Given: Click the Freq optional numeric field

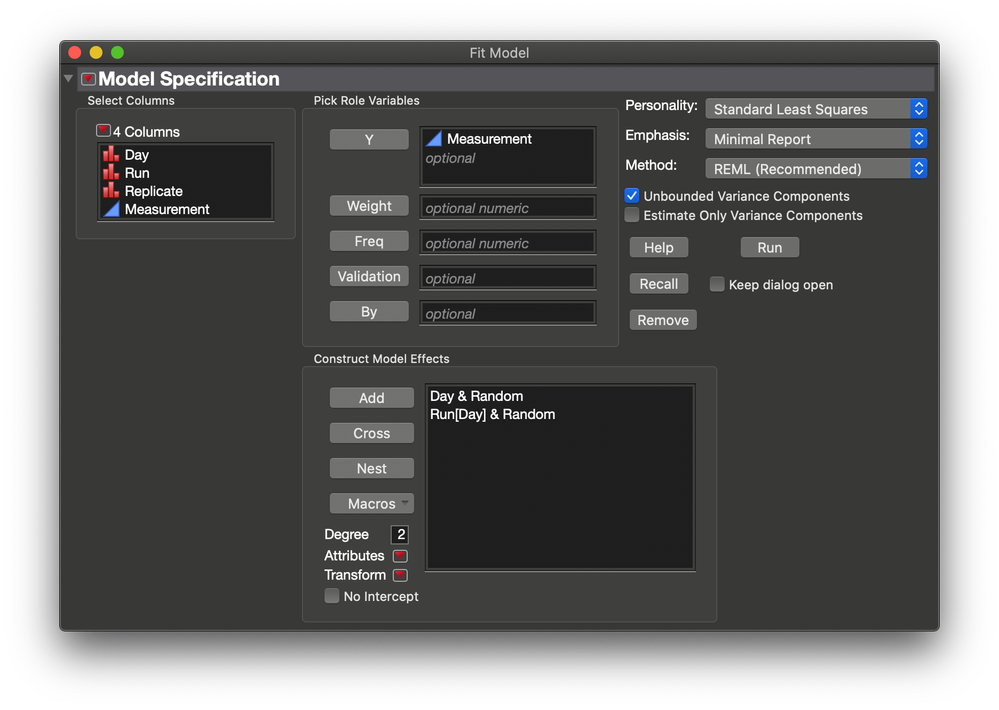Looking at the screenshot, I should 508,243.
